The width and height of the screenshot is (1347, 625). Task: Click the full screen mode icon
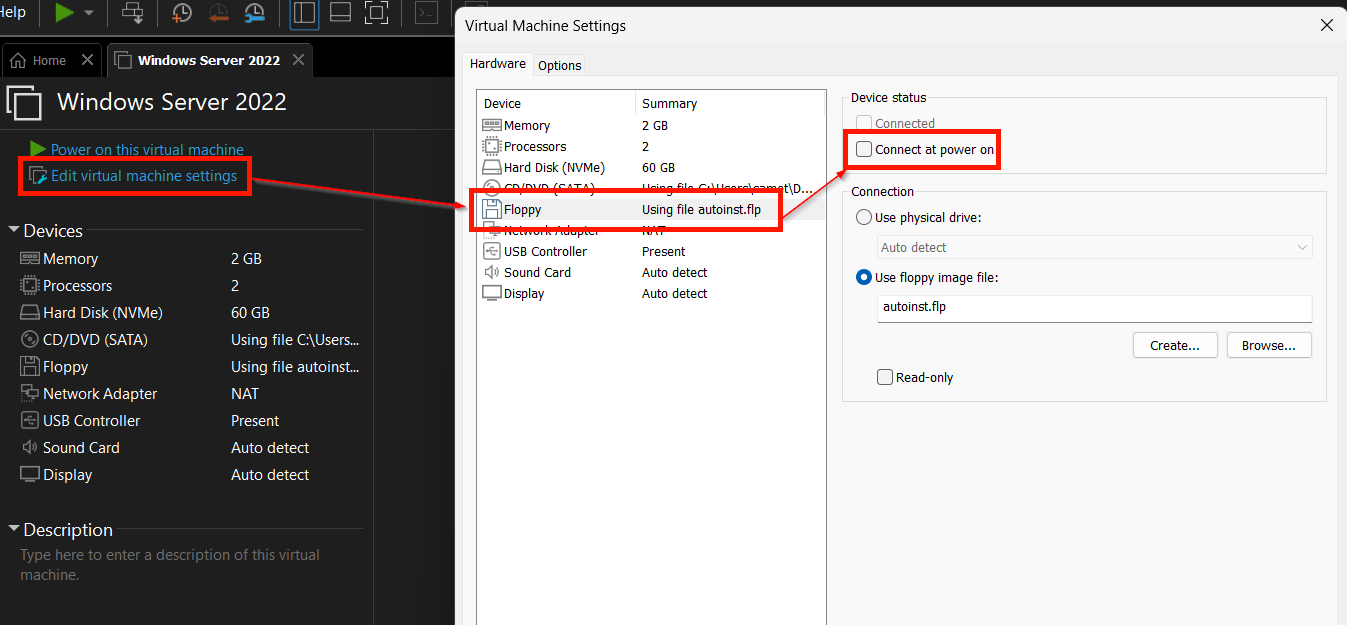[376, 12]
